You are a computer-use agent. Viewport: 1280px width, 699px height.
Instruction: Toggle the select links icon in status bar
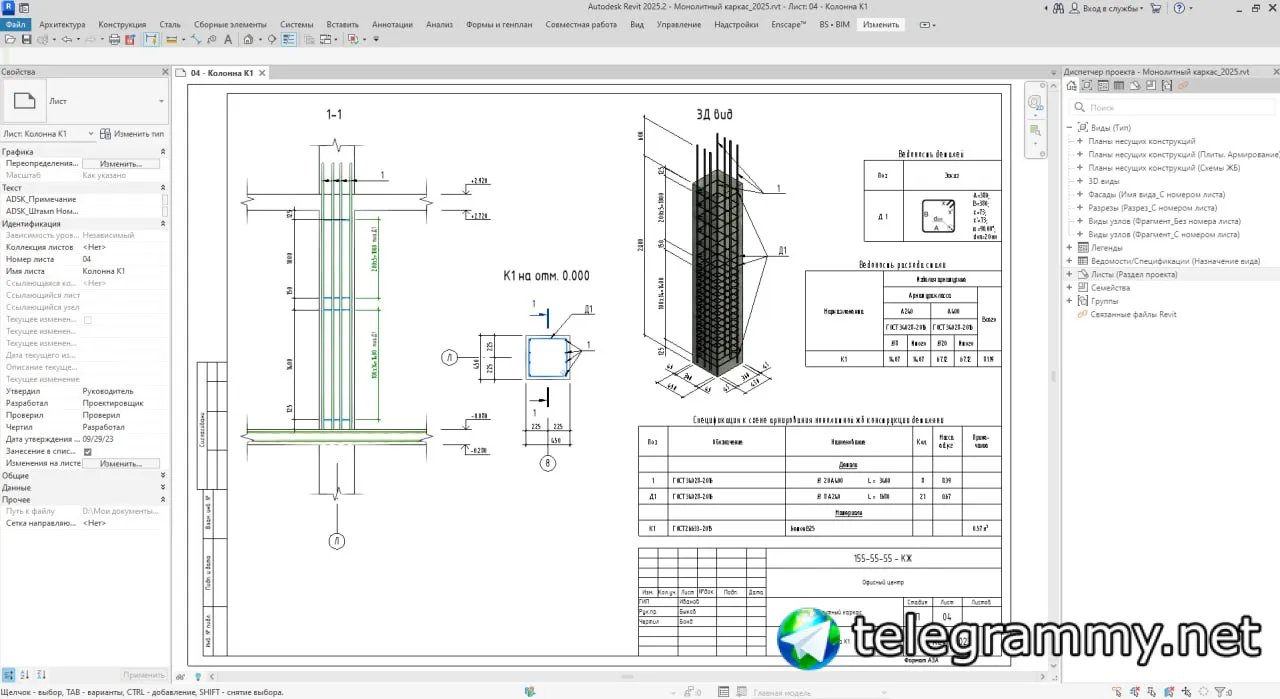click(1117, 691)
